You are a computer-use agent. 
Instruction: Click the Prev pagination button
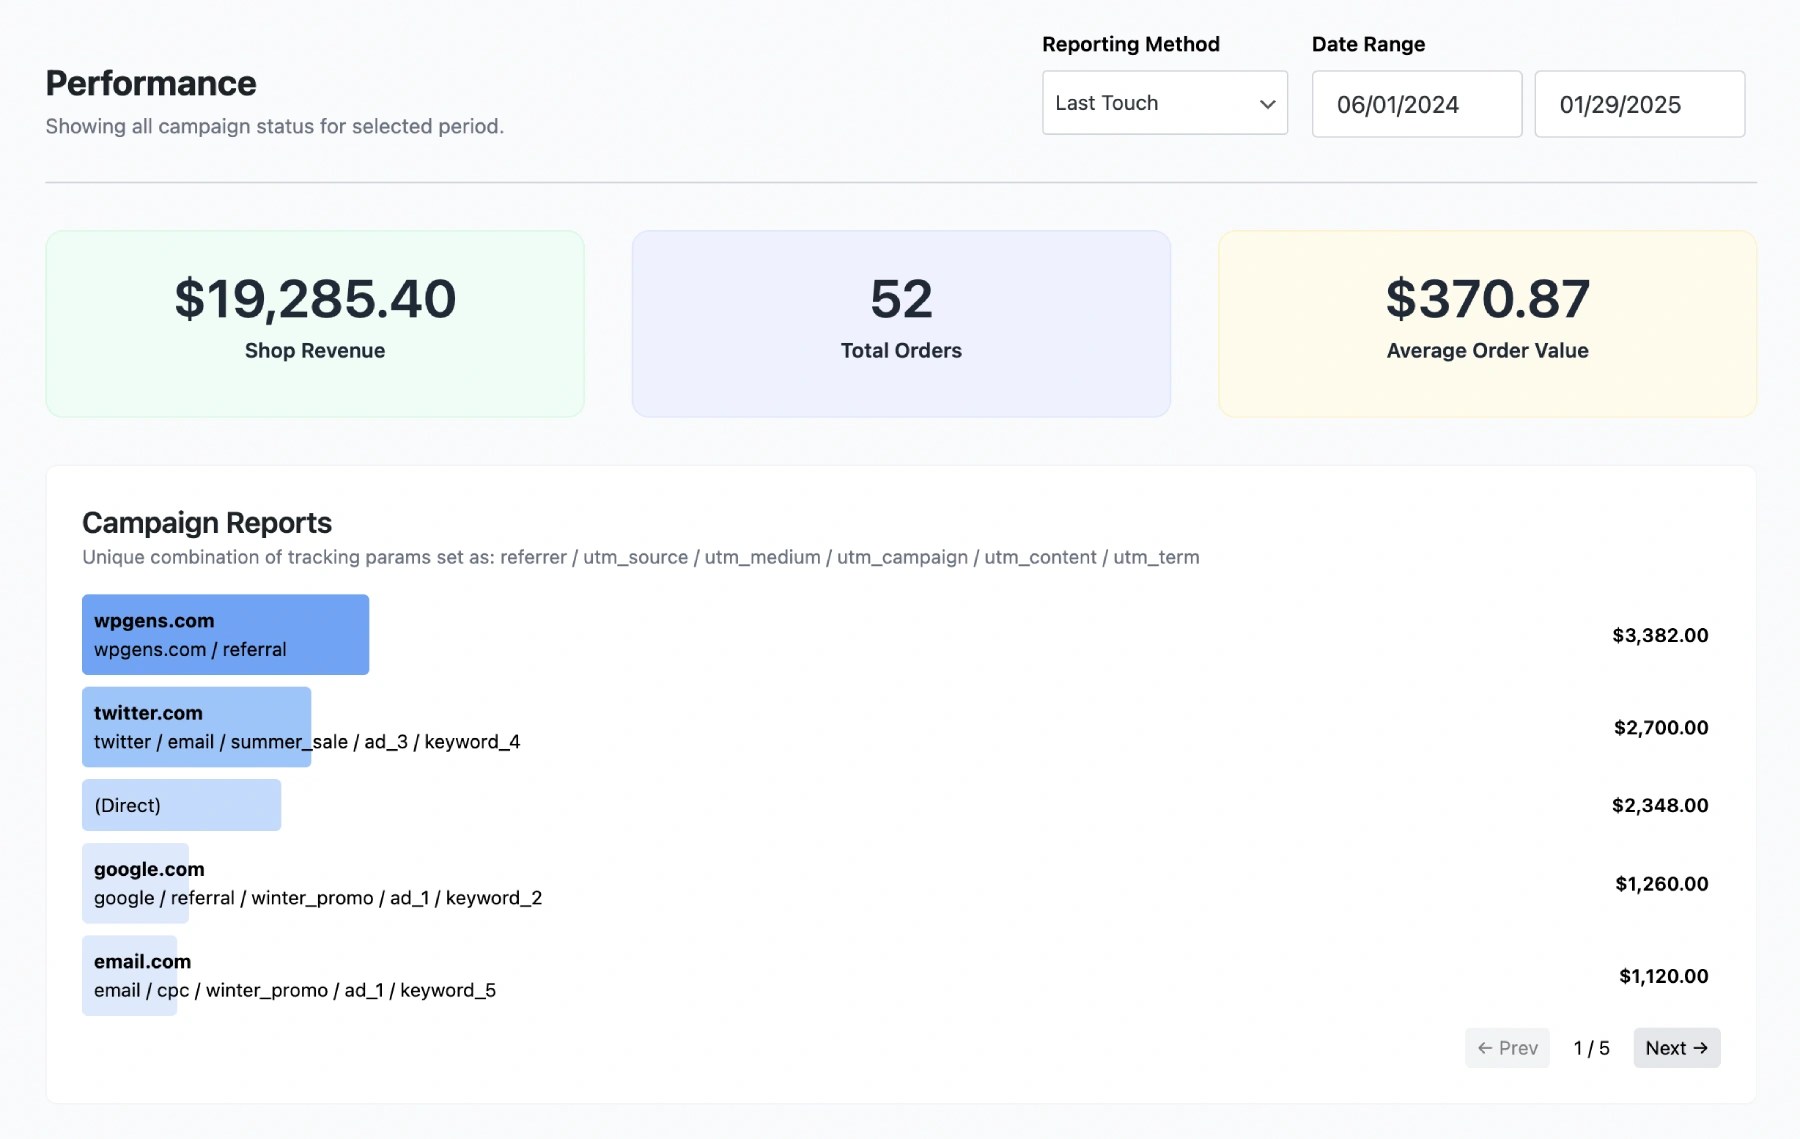click(1507, 1048)
